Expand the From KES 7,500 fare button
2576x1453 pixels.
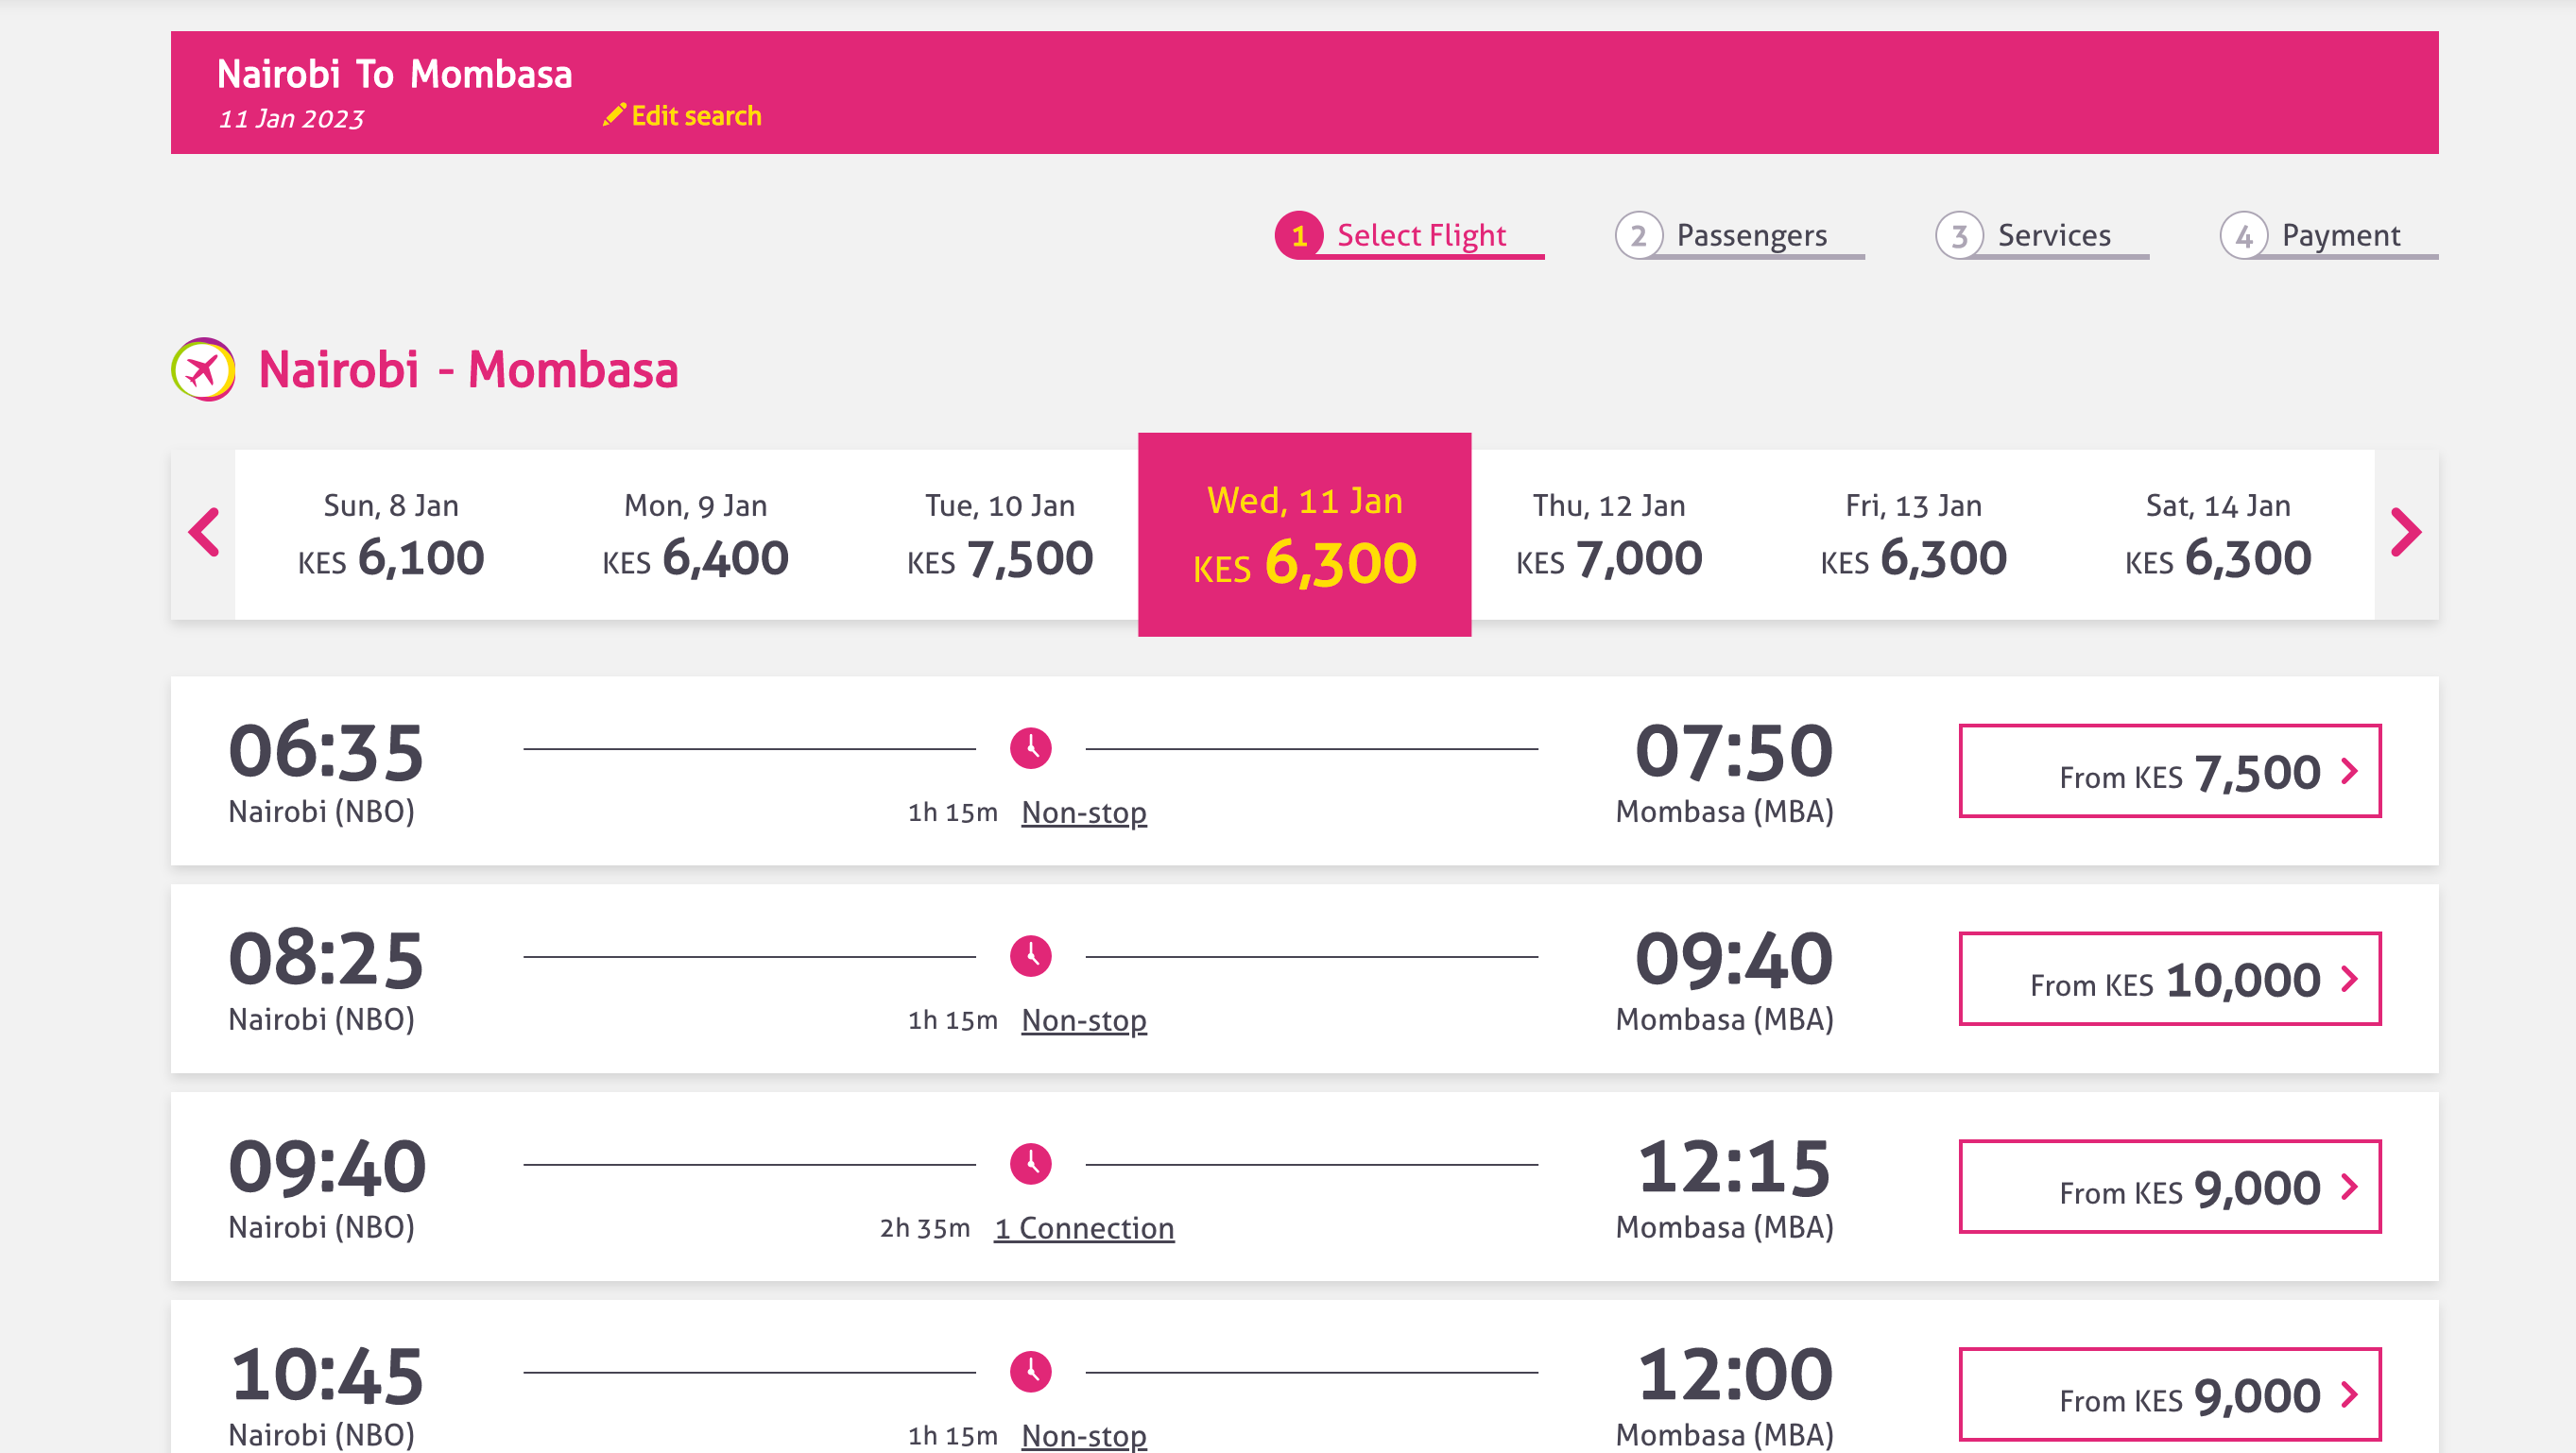[x=2169, y=771]
